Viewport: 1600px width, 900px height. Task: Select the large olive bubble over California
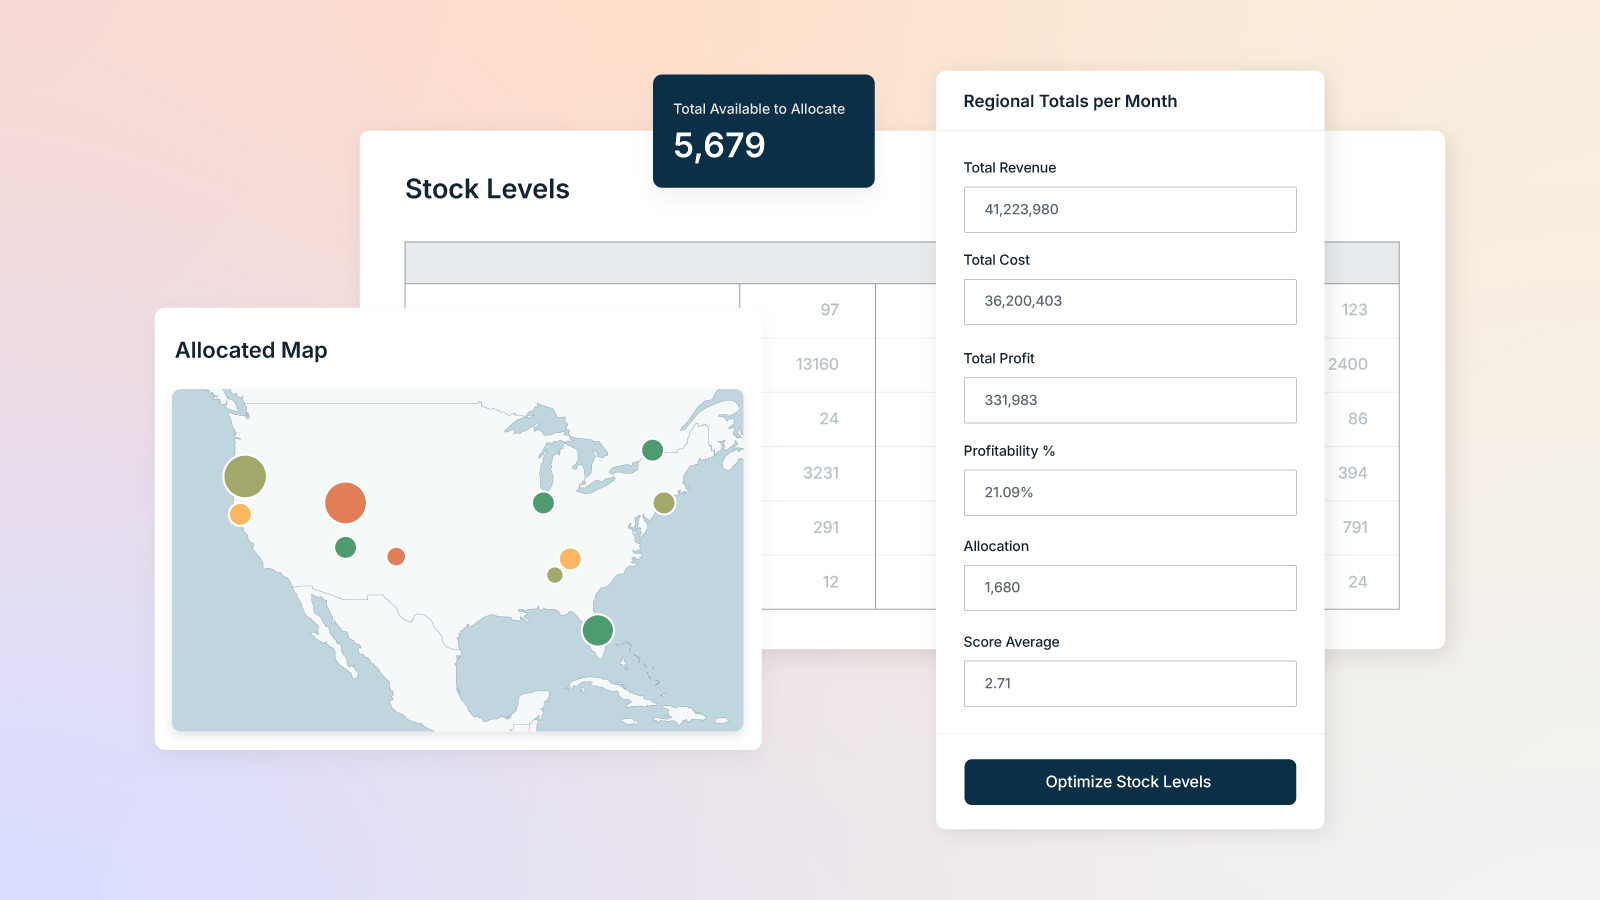245,475
